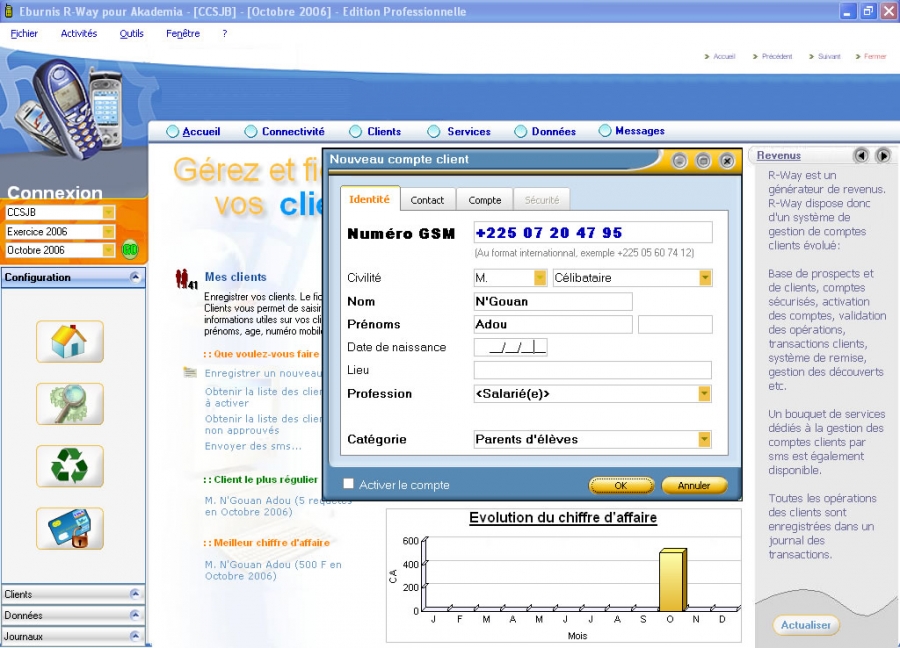Expand the Journaux section in sidebar
The width and height of the screenshot is (900, 648).
(x=135, y=636)
